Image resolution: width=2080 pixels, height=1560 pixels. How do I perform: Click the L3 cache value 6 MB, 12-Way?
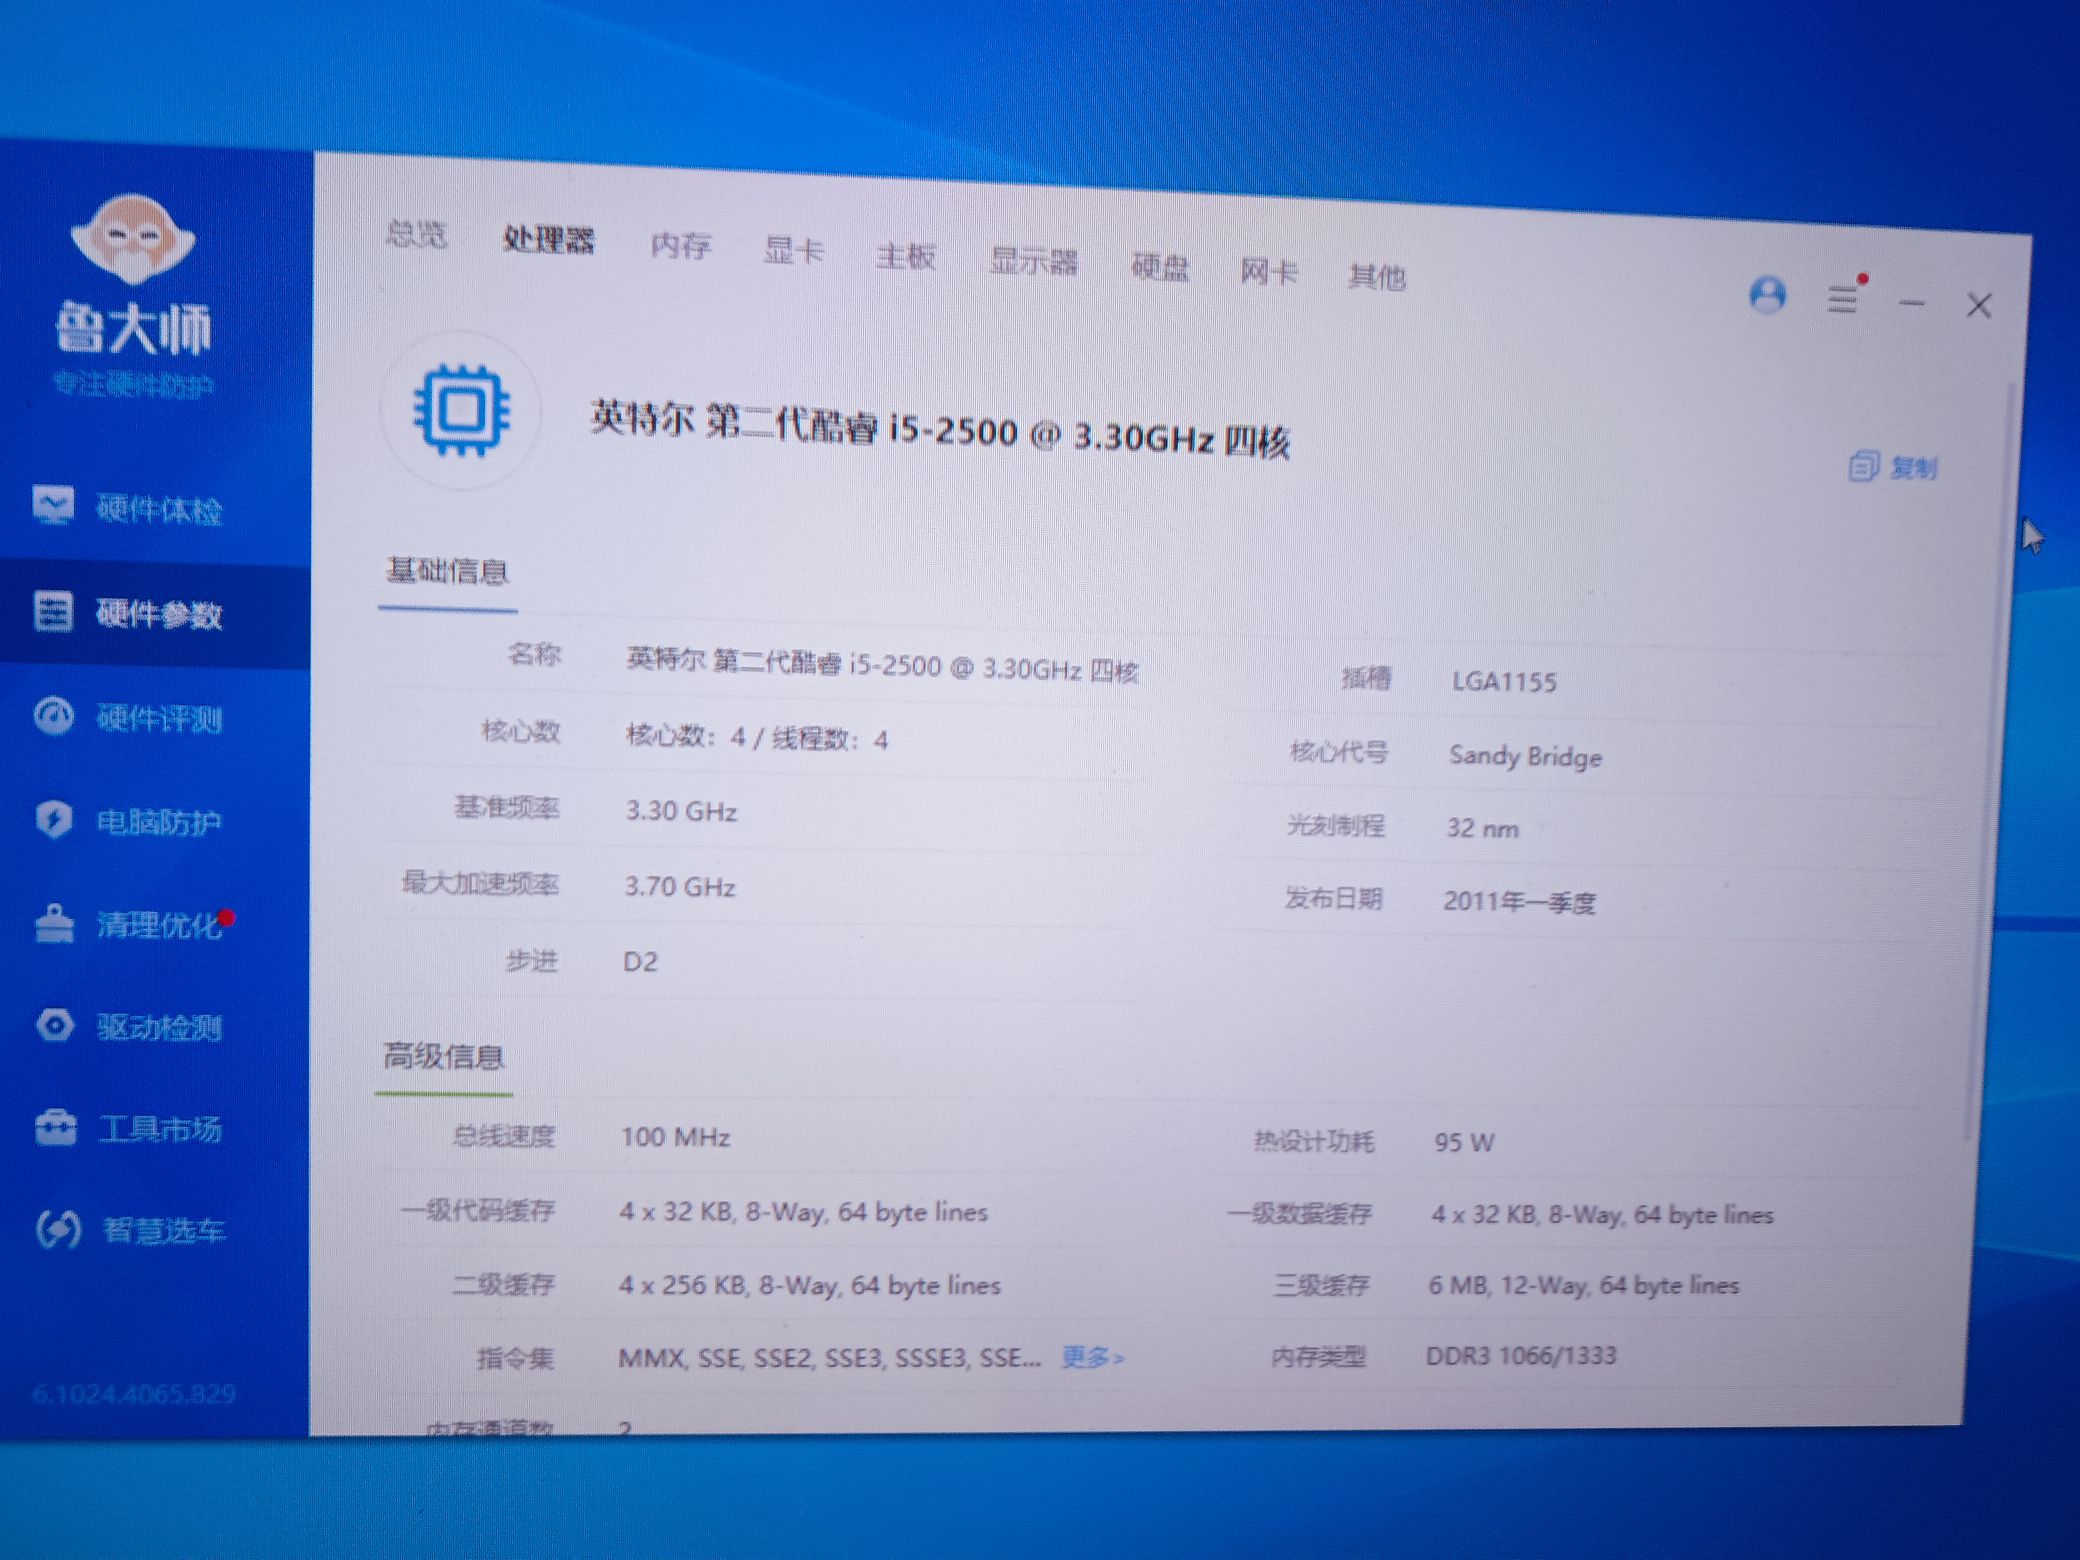pos(1583,1285)
